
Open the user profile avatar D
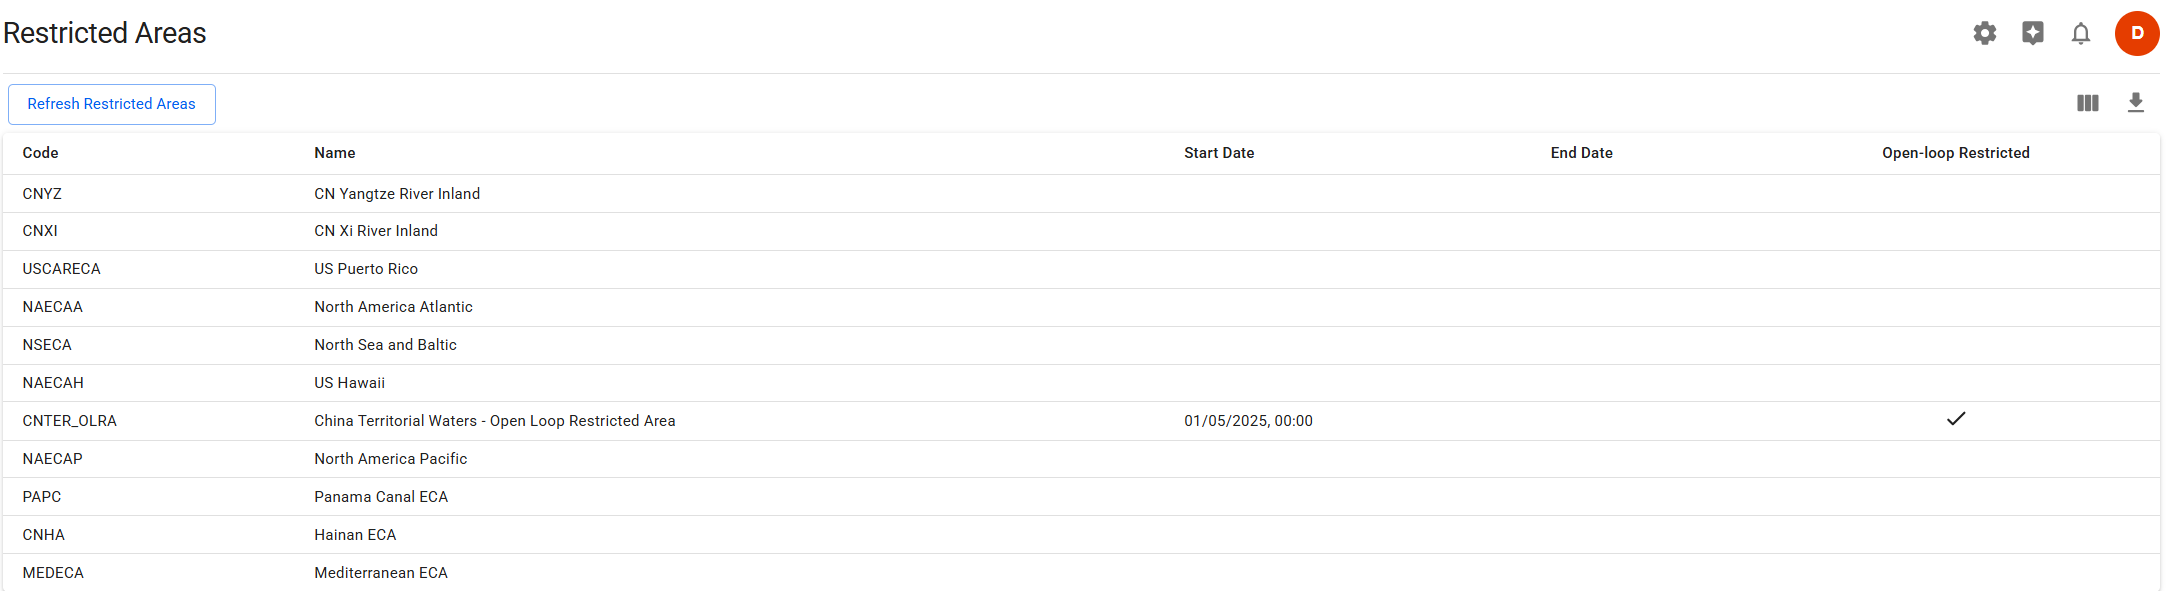pos(2137,34)
